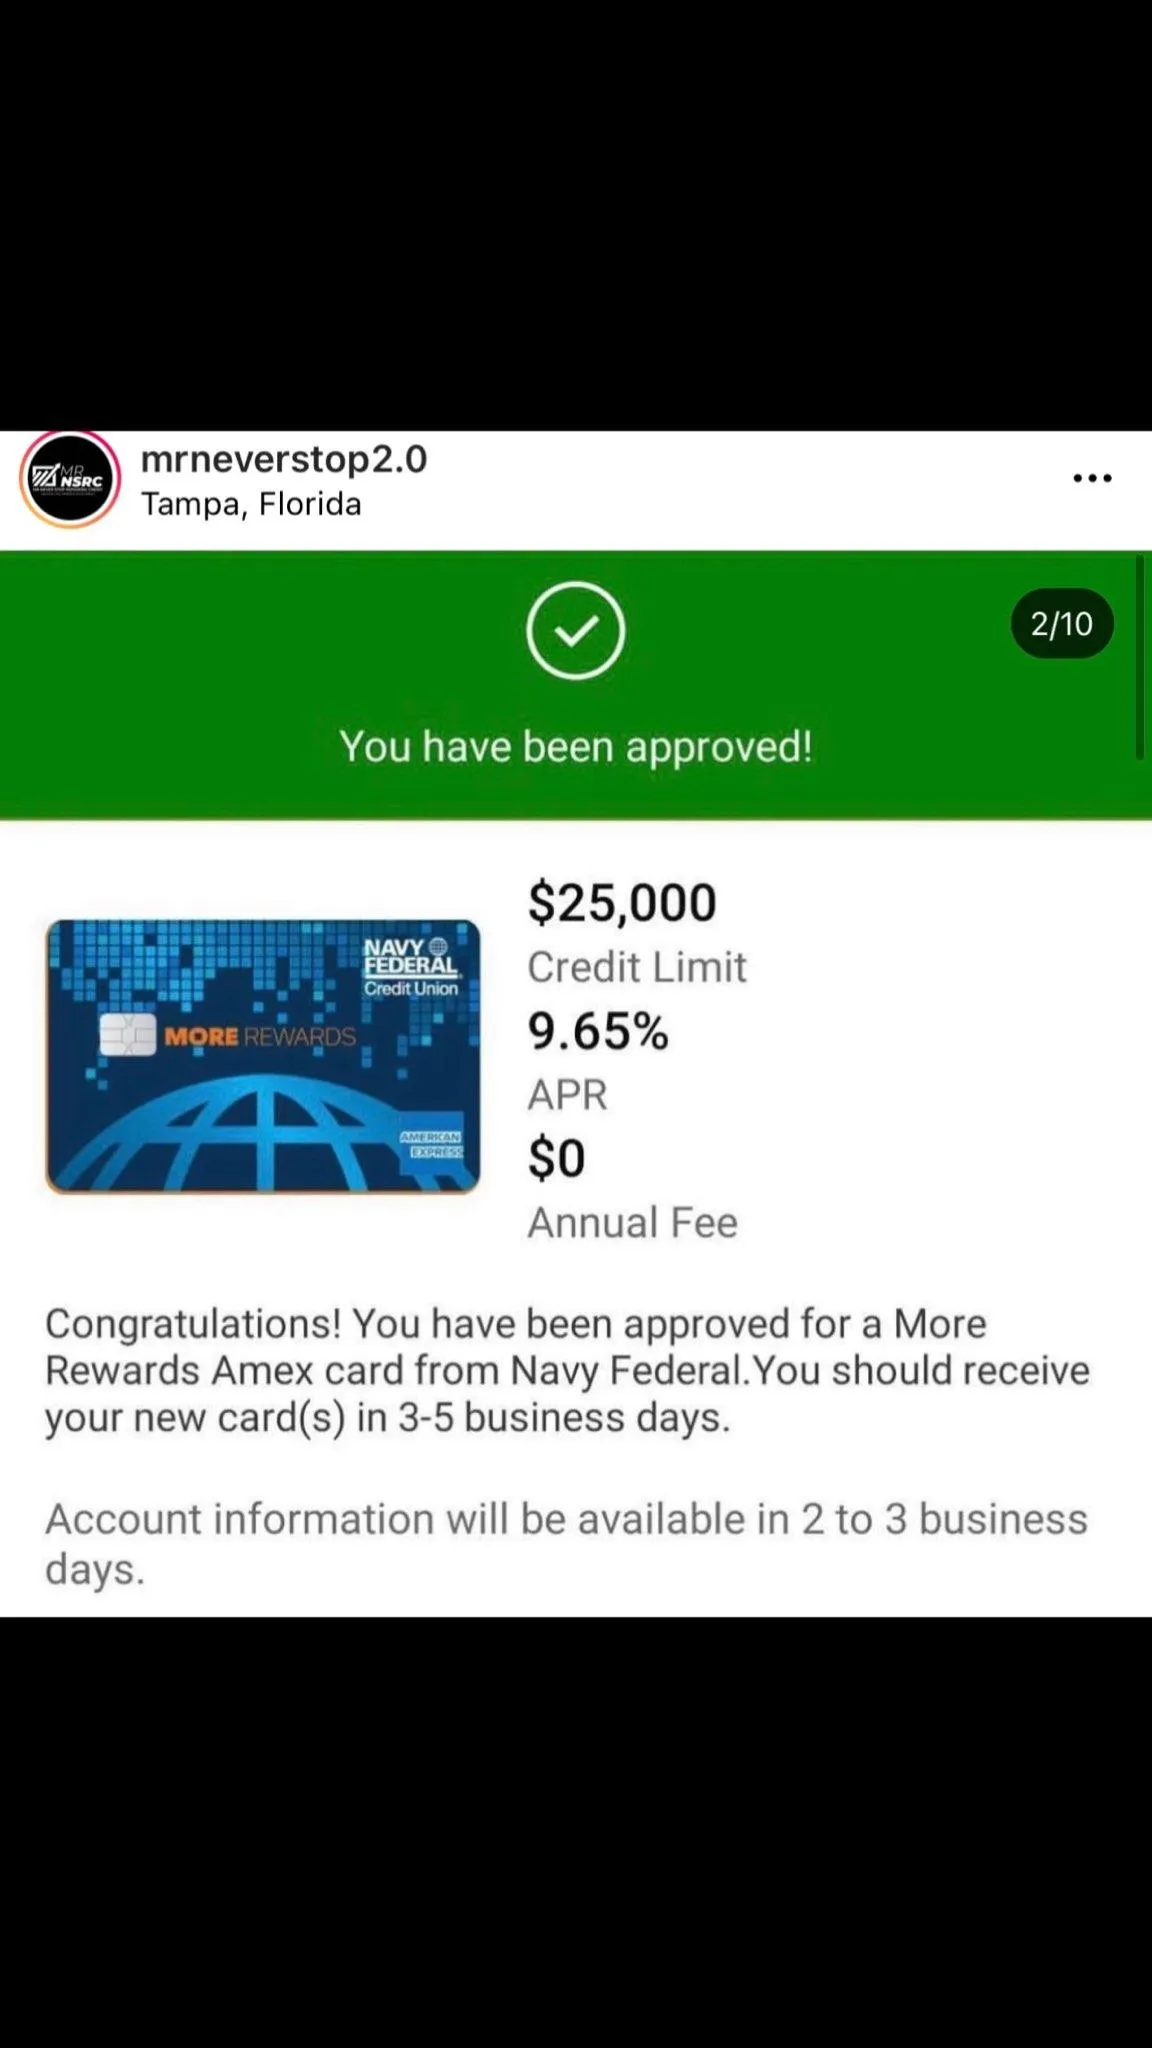This screenshot has width=1152, height=2048.
Task: Click the 'Credit Limit' label
Action: pos(637,967)
